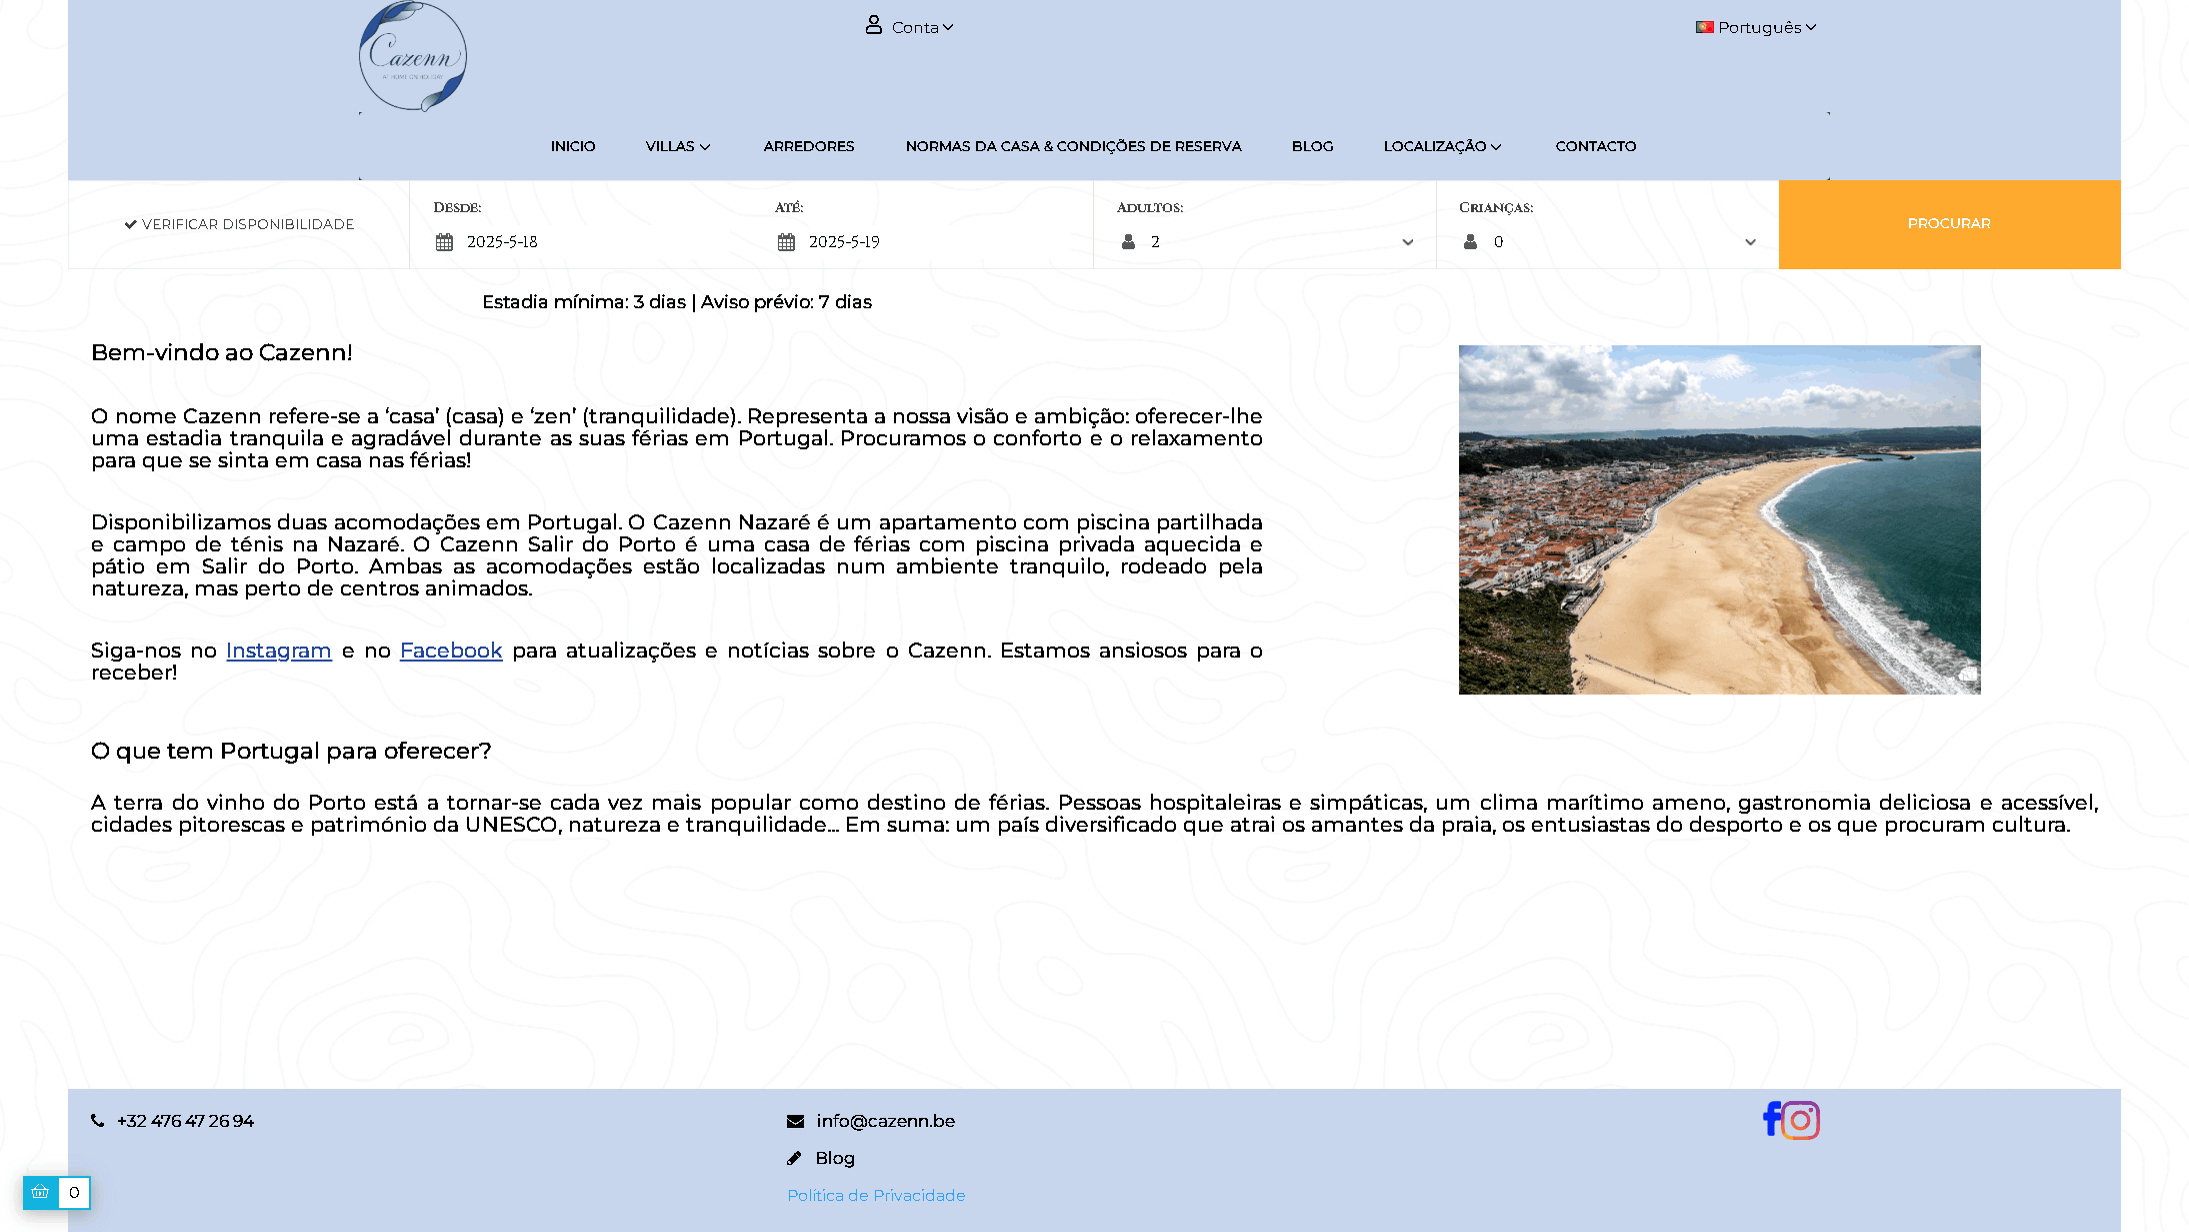Click the Cazenn logo
This screenshot has height=1232, width=2189.
[413, 56]
